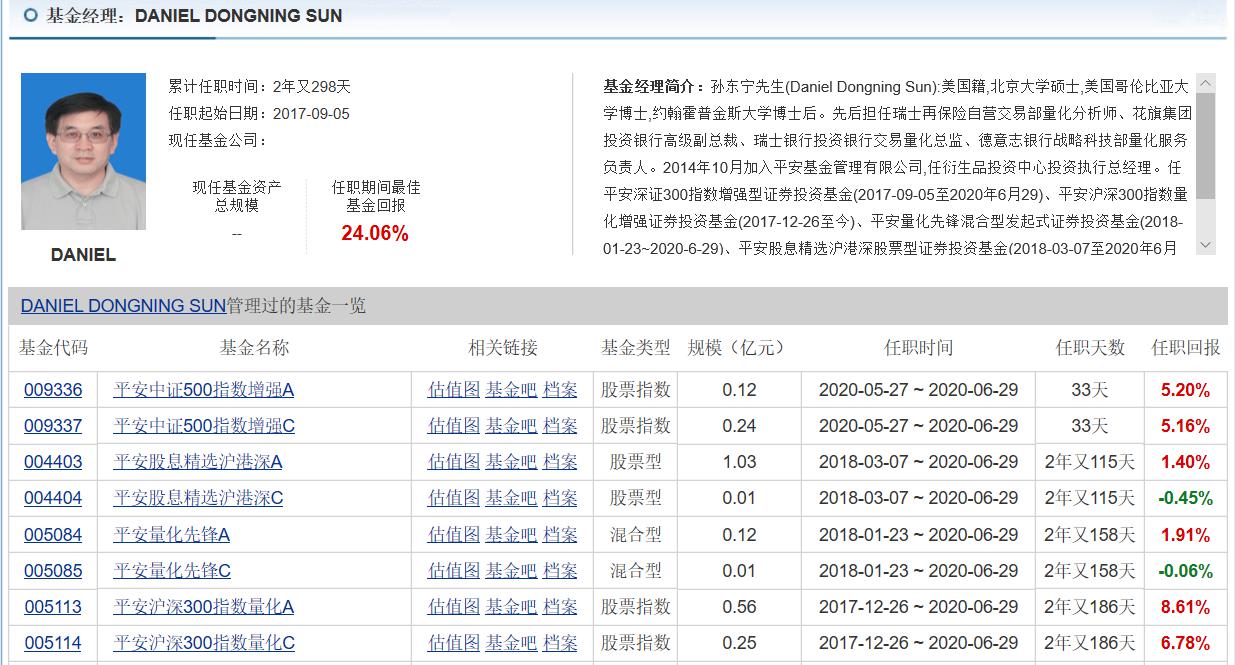Open 档案 for fund 009337
The height and width of the screenshot is (665, 1235).
[560, 426]
